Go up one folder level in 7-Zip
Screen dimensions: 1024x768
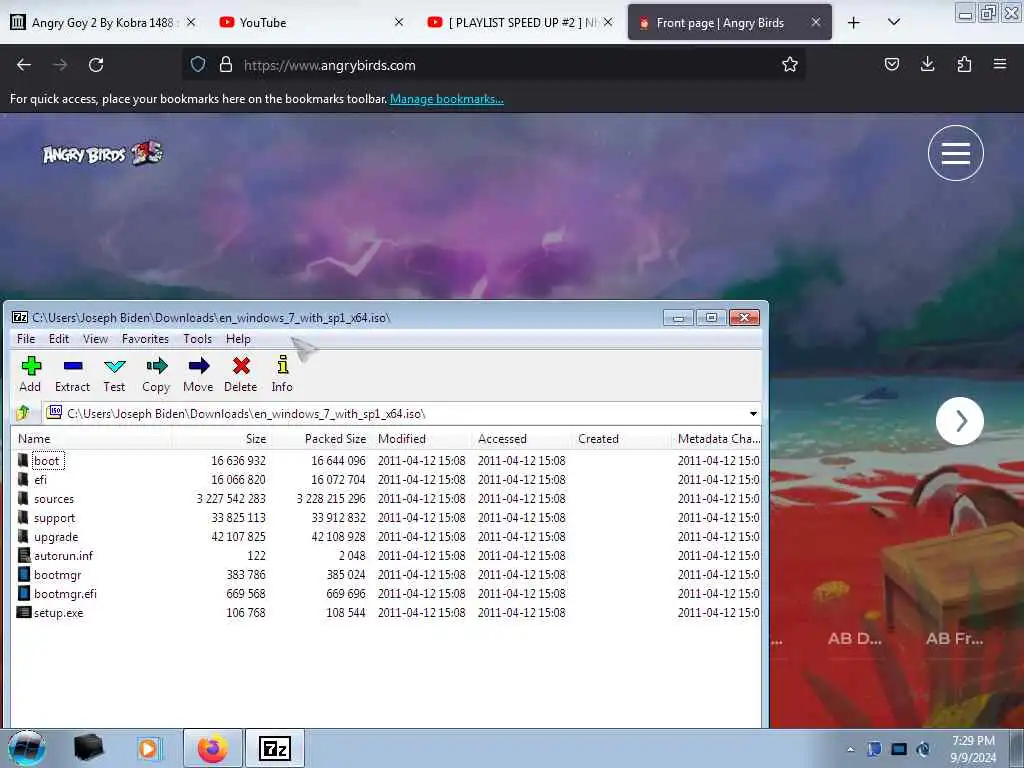coord(24,413)
